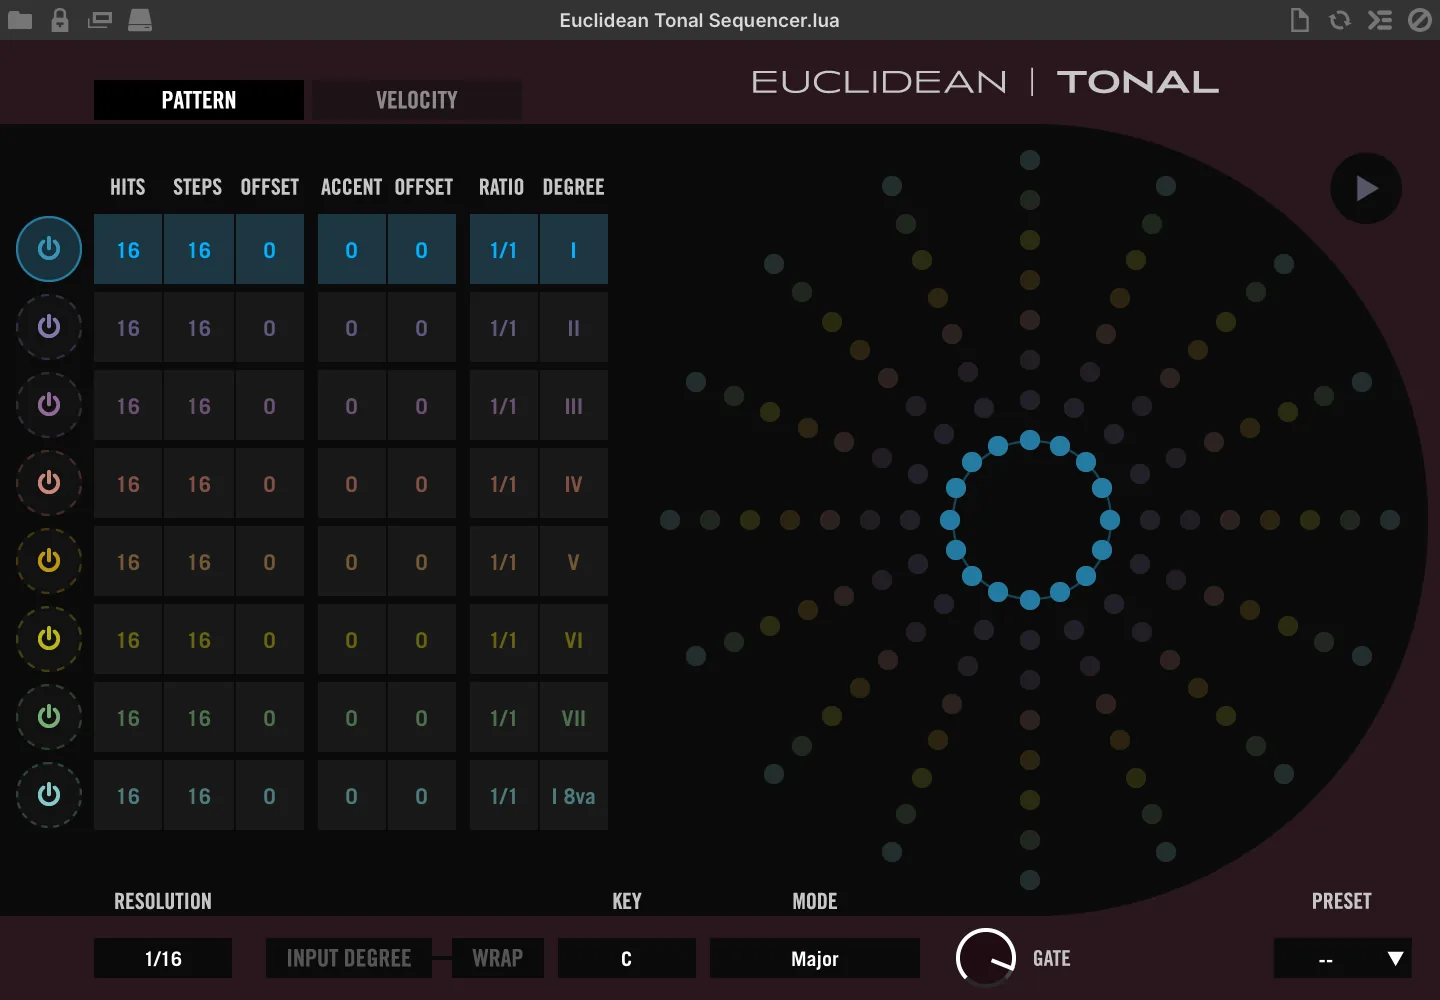
Task: Open the Ratio 1/1 cell in degree I row
Action: (x=504, y=249)
